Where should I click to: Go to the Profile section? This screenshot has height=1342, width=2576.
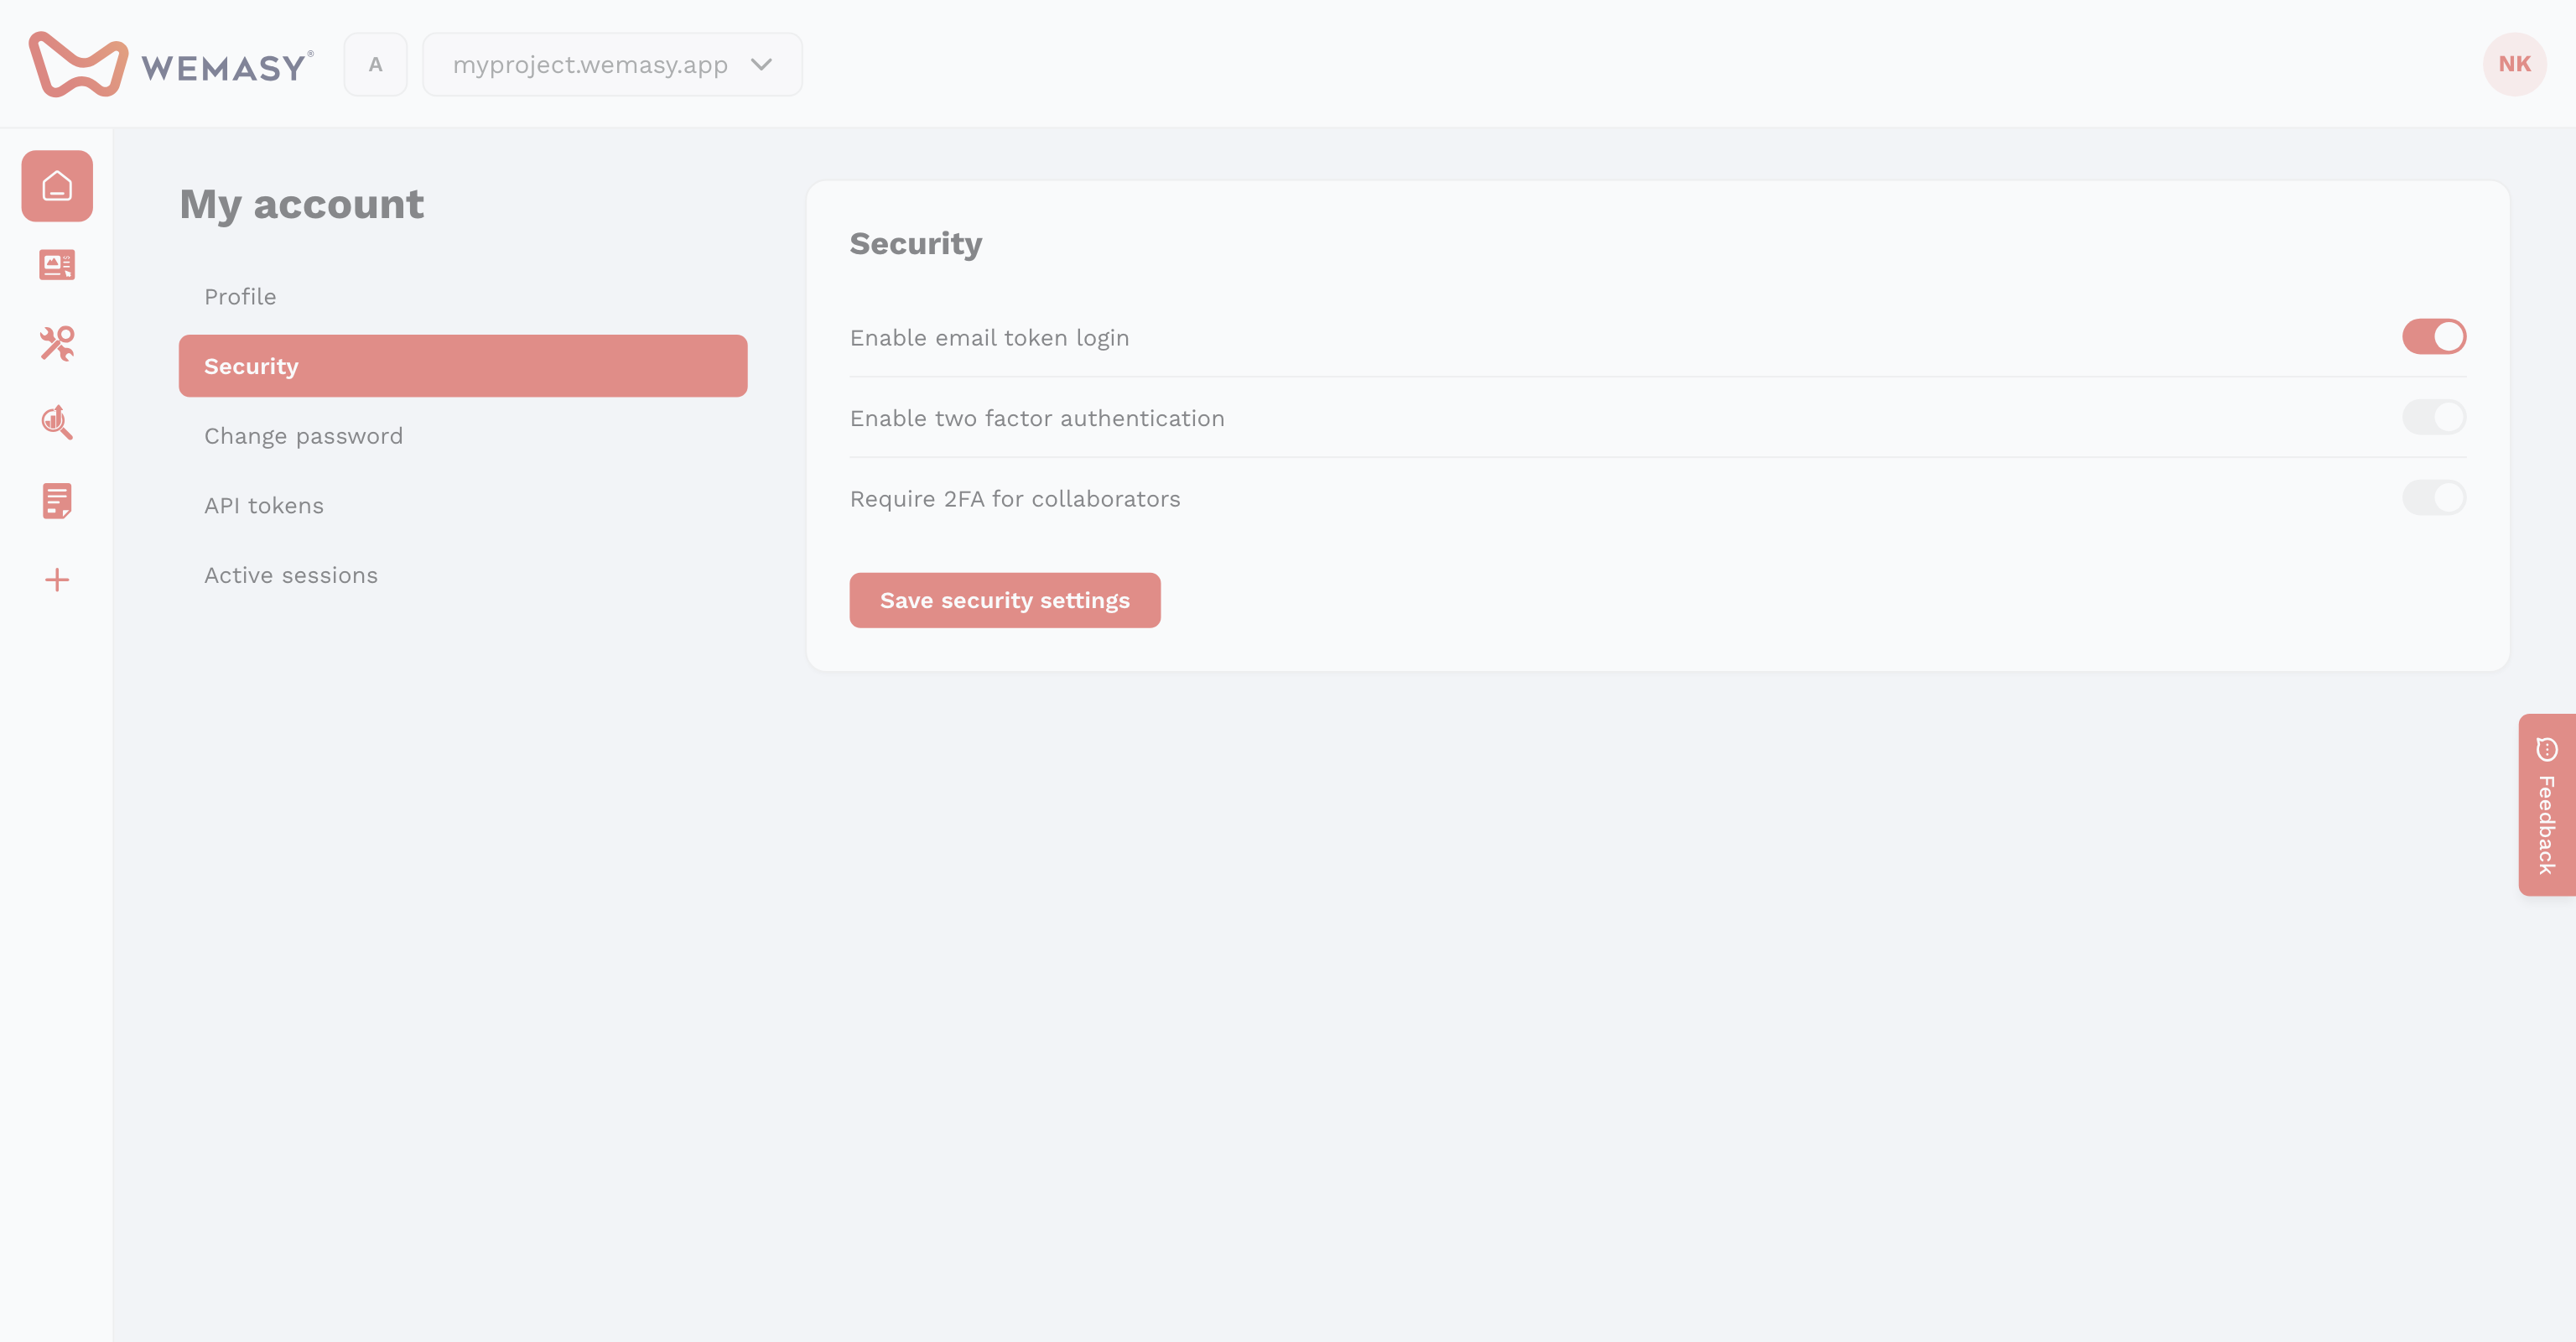click(x=463, y=297)
